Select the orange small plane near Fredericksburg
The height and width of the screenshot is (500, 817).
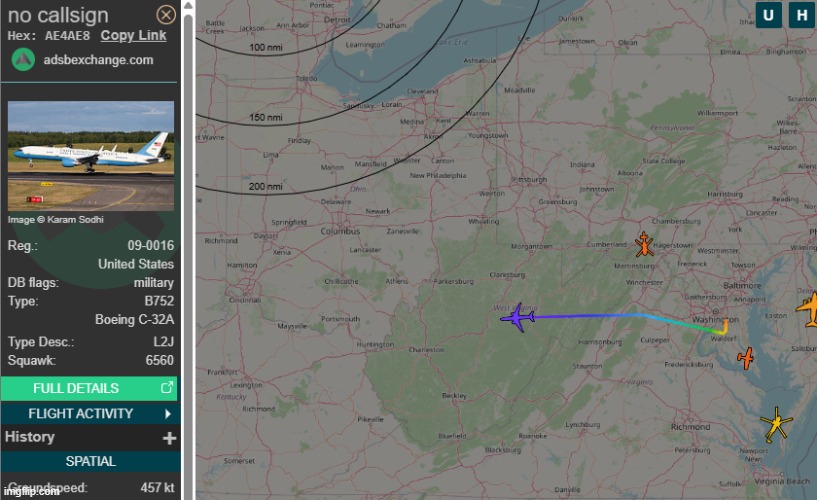(x=746, y=358)
